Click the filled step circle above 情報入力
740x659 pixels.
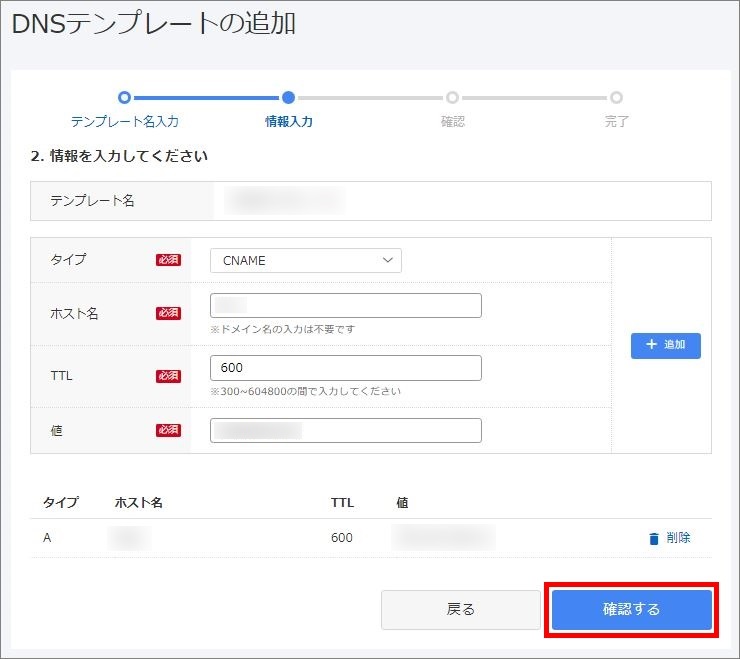tap(288, 98)
